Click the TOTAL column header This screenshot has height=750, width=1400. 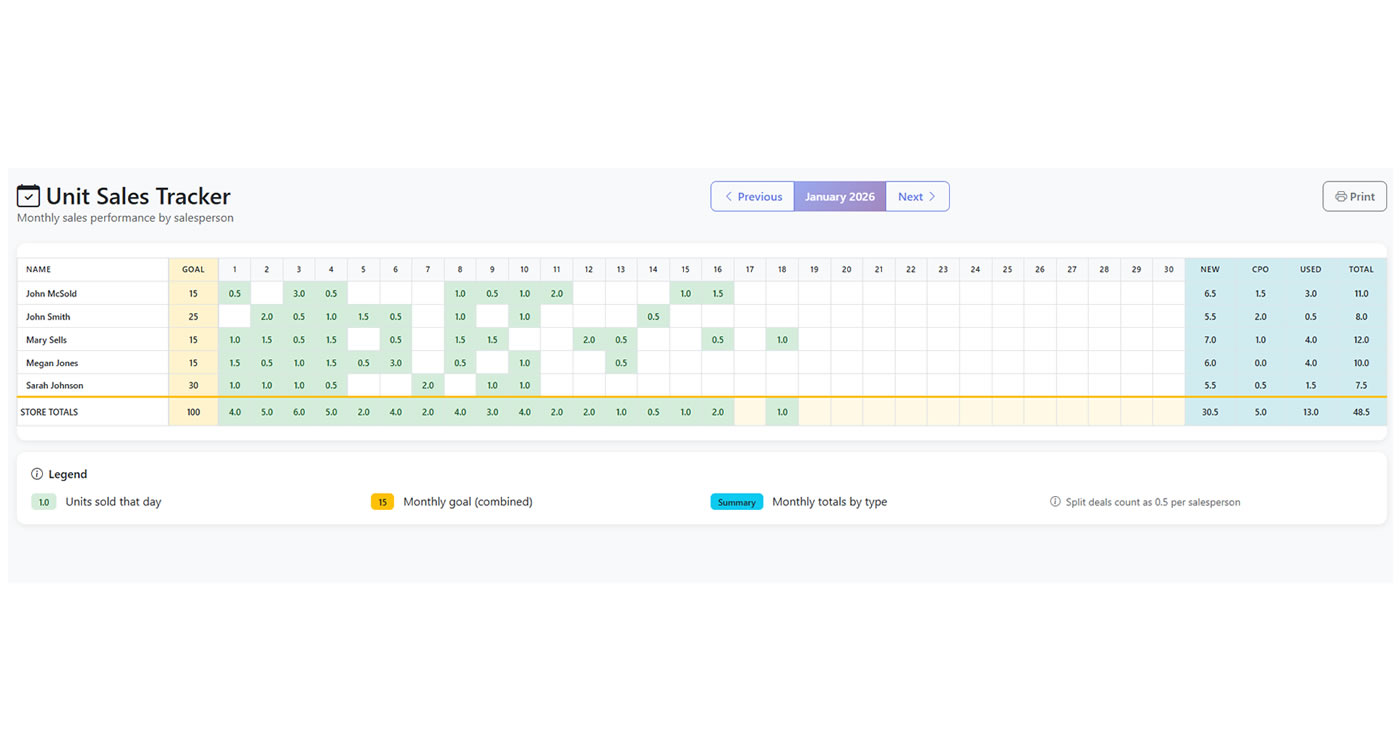(1360, 269)
